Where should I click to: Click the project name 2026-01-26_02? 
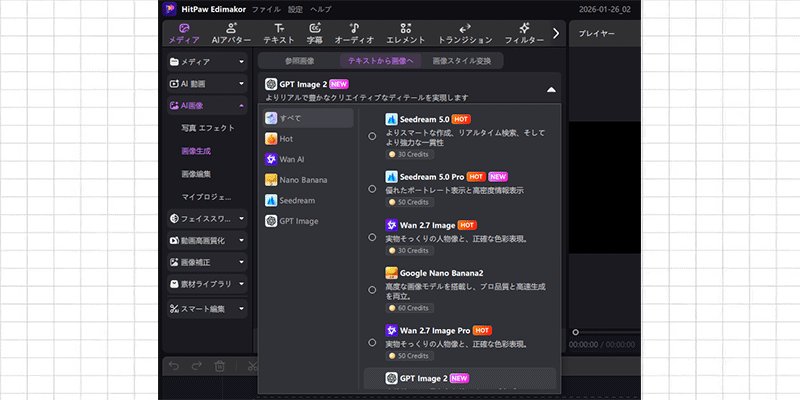click(605, 9)
